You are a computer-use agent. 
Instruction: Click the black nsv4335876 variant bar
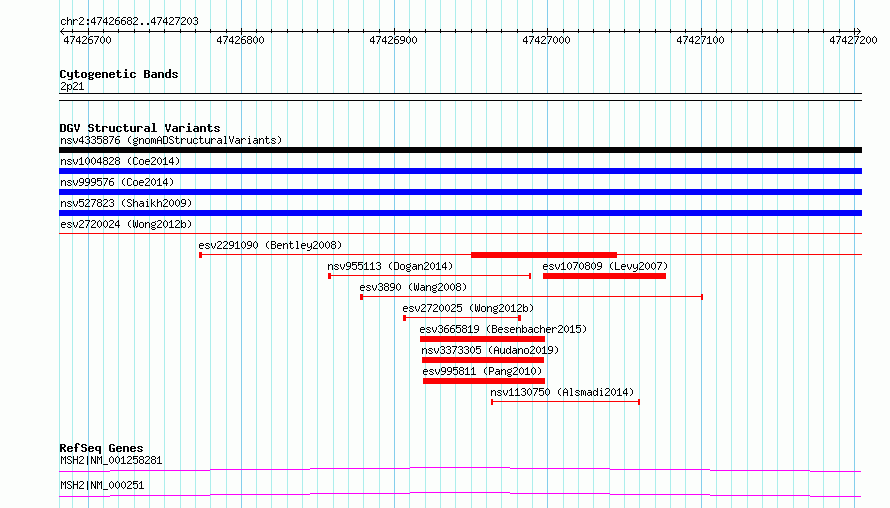click(460, 150)
